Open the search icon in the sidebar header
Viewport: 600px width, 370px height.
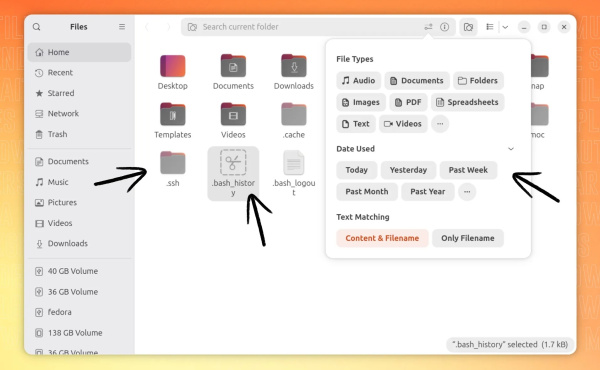coord(37,27)
